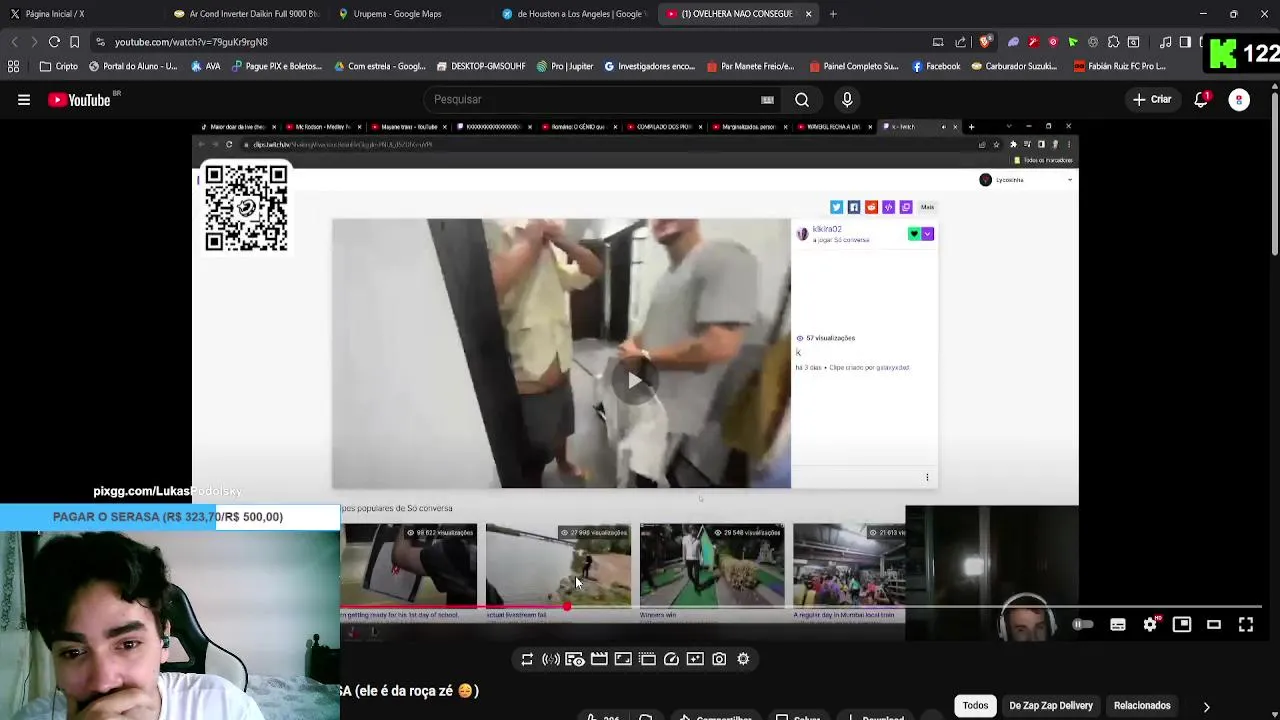
Task: Open the Facebook bookmark
Action: coord(936,66)
